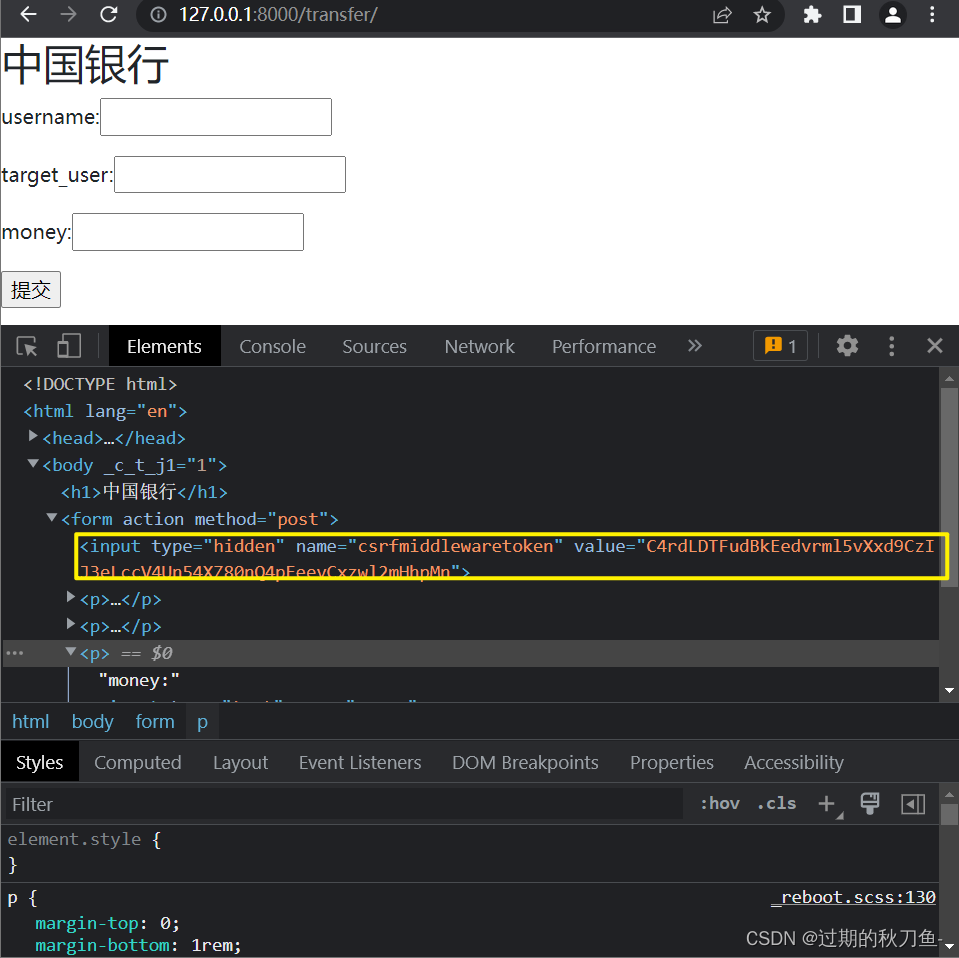Switch to the Computed pane
The height and width of the screenshot is (958, 959).
[138, 762]
